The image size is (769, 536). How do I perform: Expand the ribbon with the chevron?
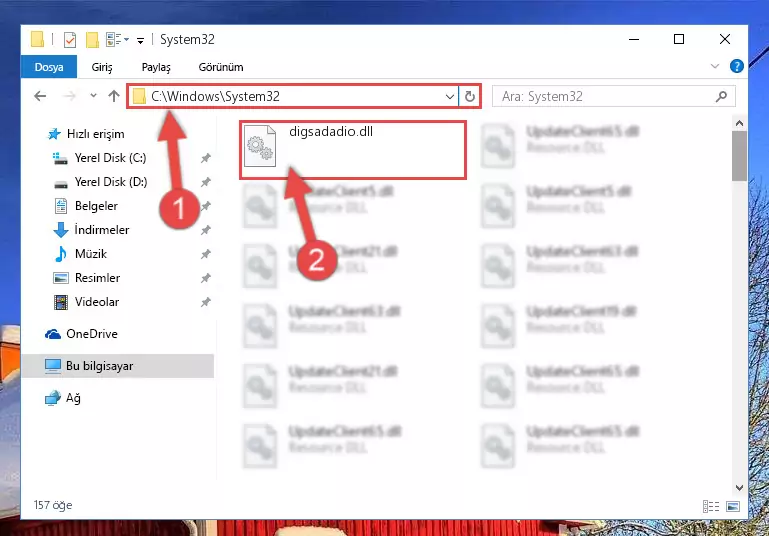pyautogui.click(x=715, y=66)
